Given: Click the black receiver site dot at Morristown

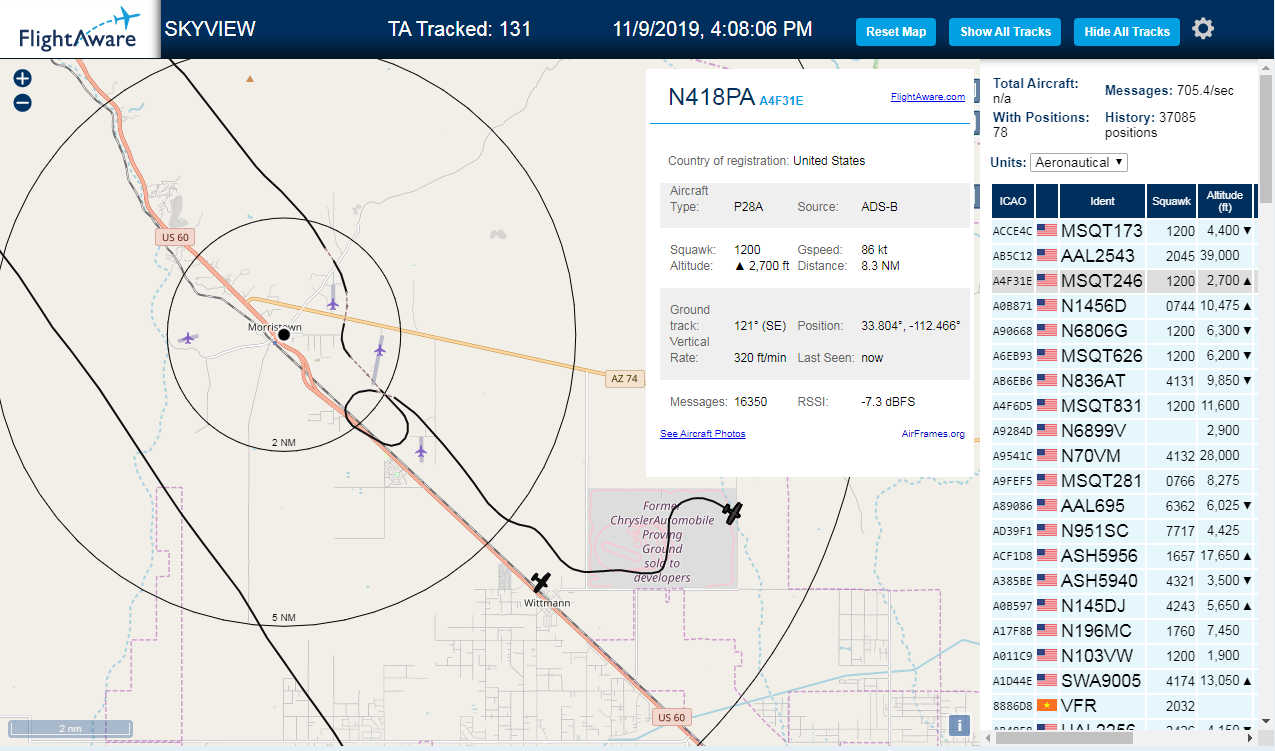Looking at the screenshot, I should pyautogui.click(x=284, y=335).
